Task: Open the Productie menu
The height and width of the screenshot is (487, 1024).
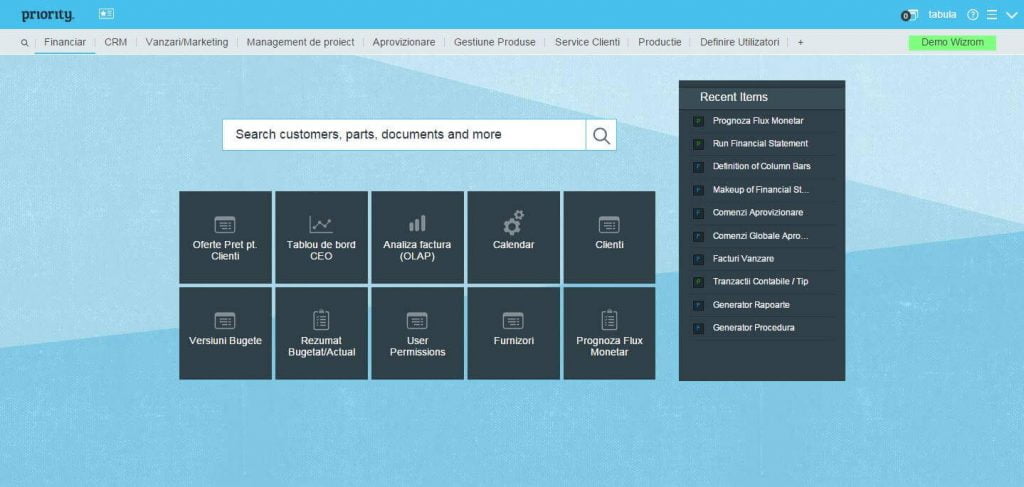Action: coord(660,42)
